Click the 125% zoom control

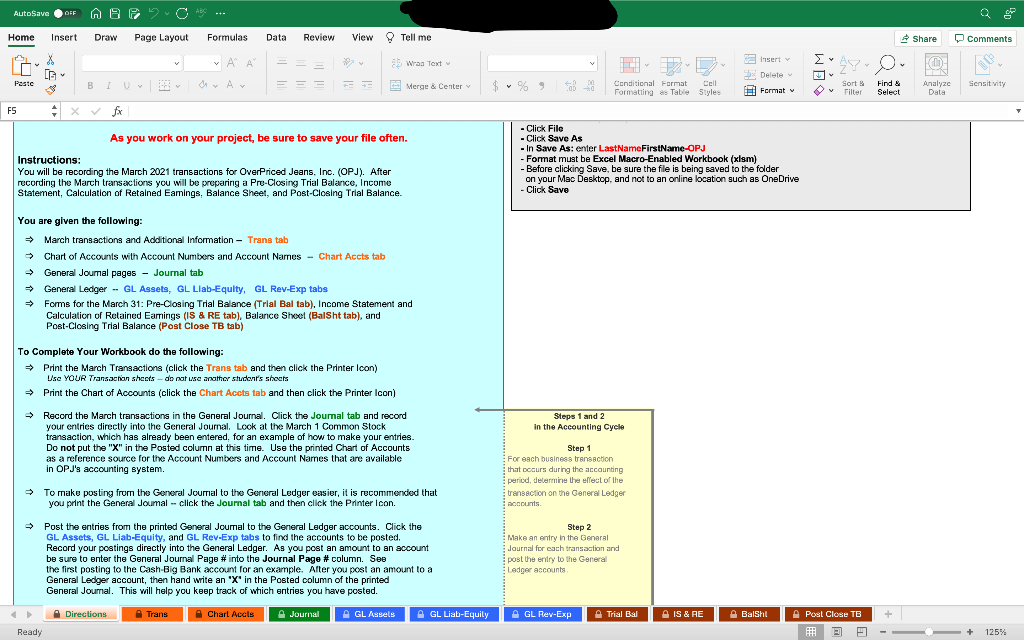[x=1000, y=631]
